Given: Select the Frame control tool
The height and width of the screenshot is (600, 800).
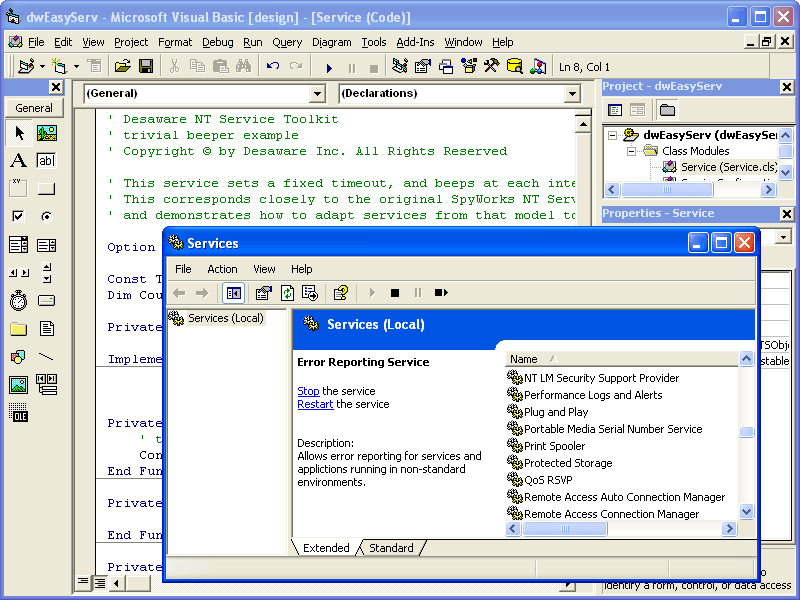Looking at the screenshot, I should click(x=19, y=188).
